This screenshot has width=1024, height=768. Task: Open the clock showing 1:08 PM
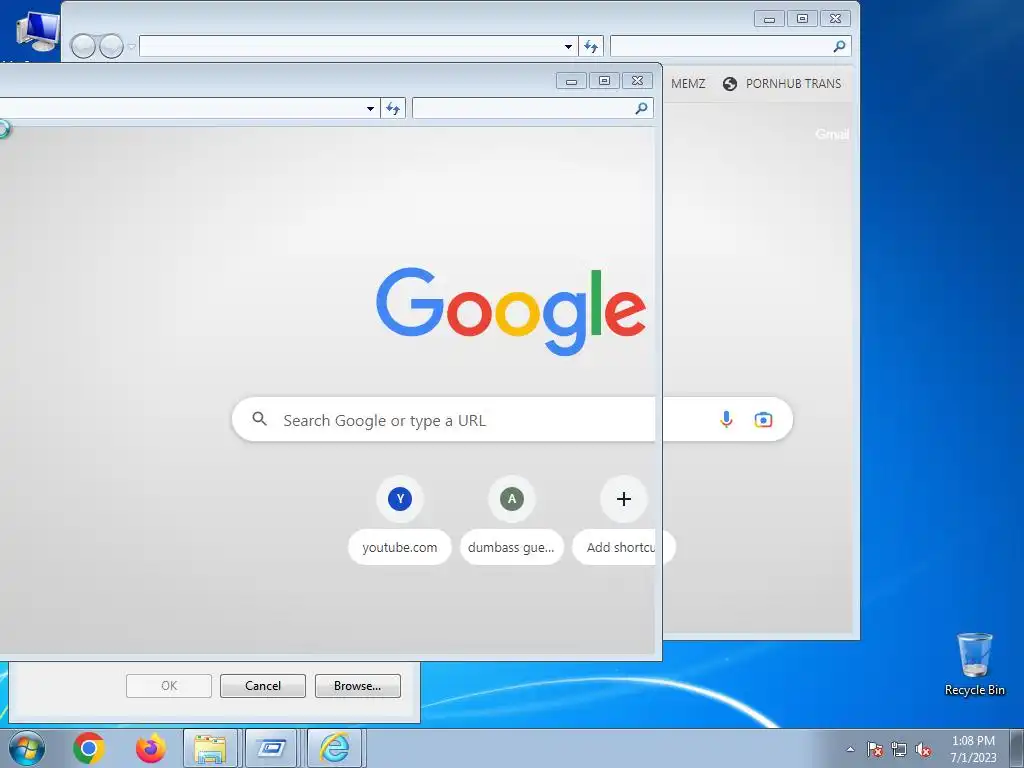pyautogui.click(x=973, y=748)
